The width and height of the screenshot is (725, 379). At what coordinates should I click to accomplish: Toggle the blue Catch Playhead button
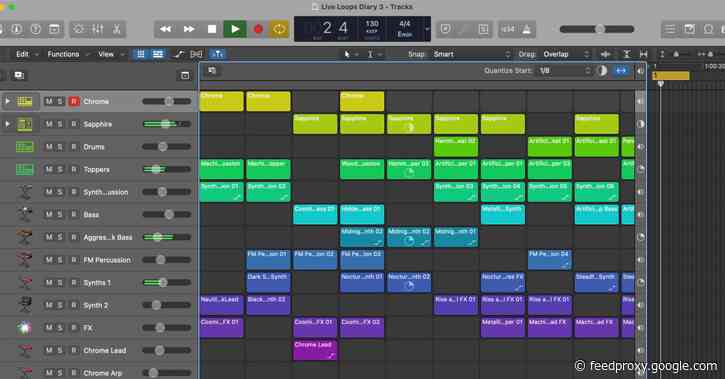[217, 54]
